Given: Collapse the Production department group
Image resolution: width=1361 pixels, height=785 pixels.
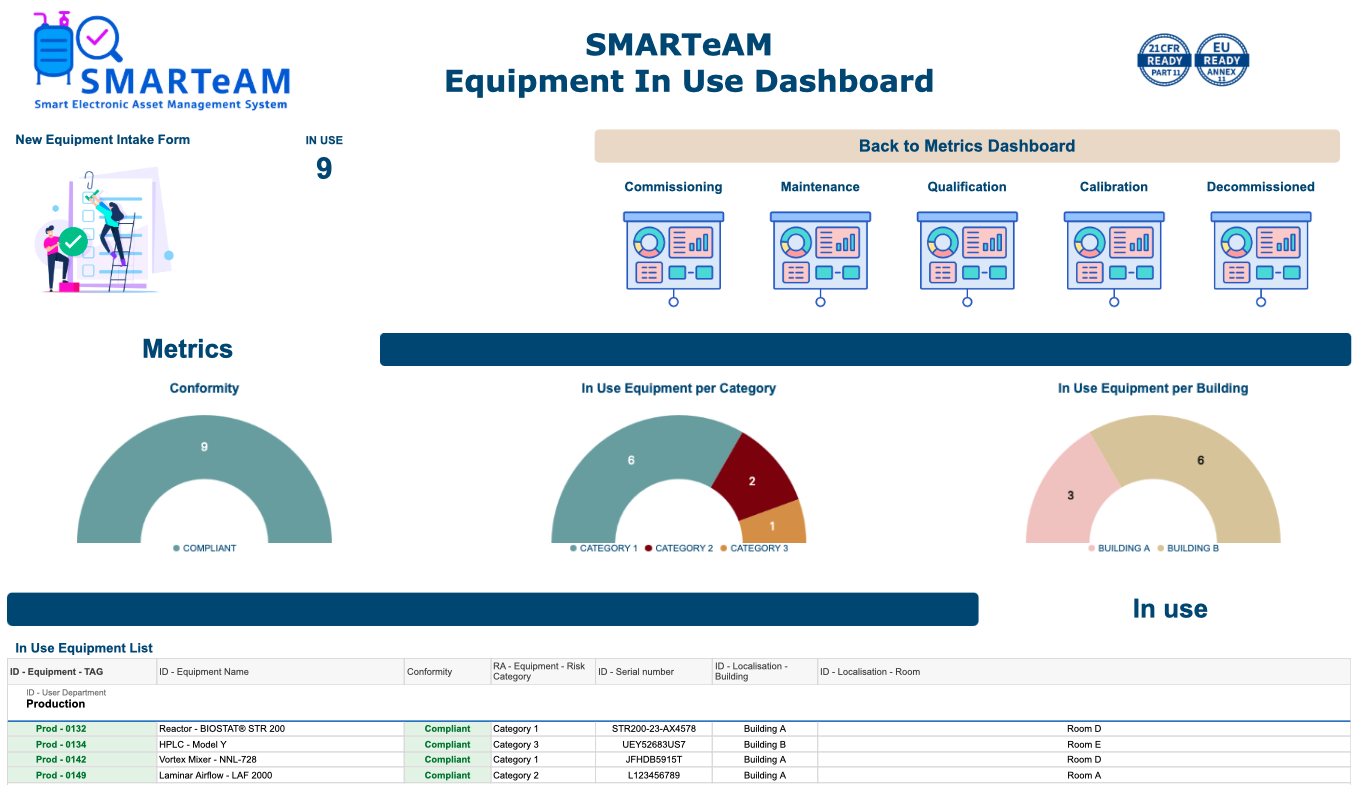Looking at the screenshot, I should click(x=55, y=704).
